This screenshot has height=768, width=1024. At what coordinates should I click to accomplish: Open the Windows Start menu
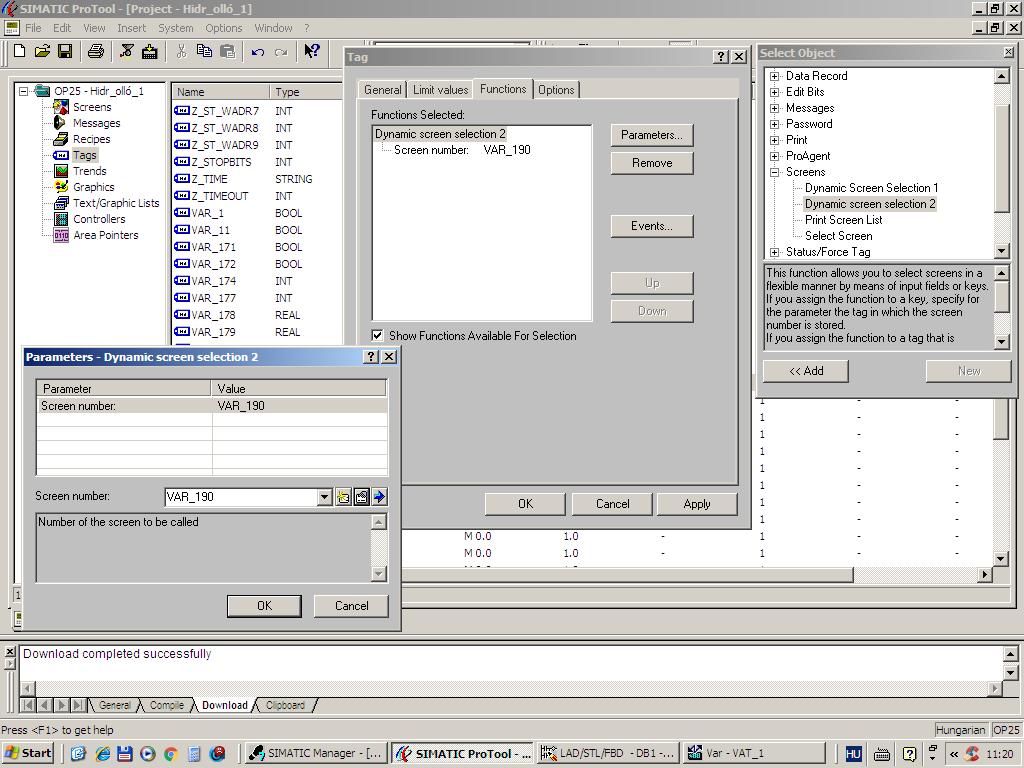click(x=28, y=753)
